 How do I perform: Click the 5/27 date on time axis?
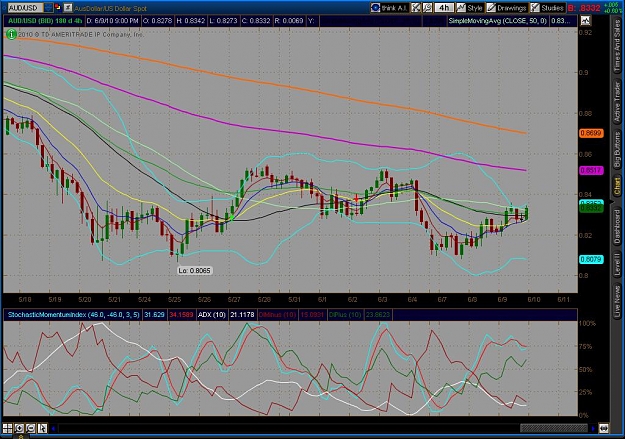[x=234, y=299]
